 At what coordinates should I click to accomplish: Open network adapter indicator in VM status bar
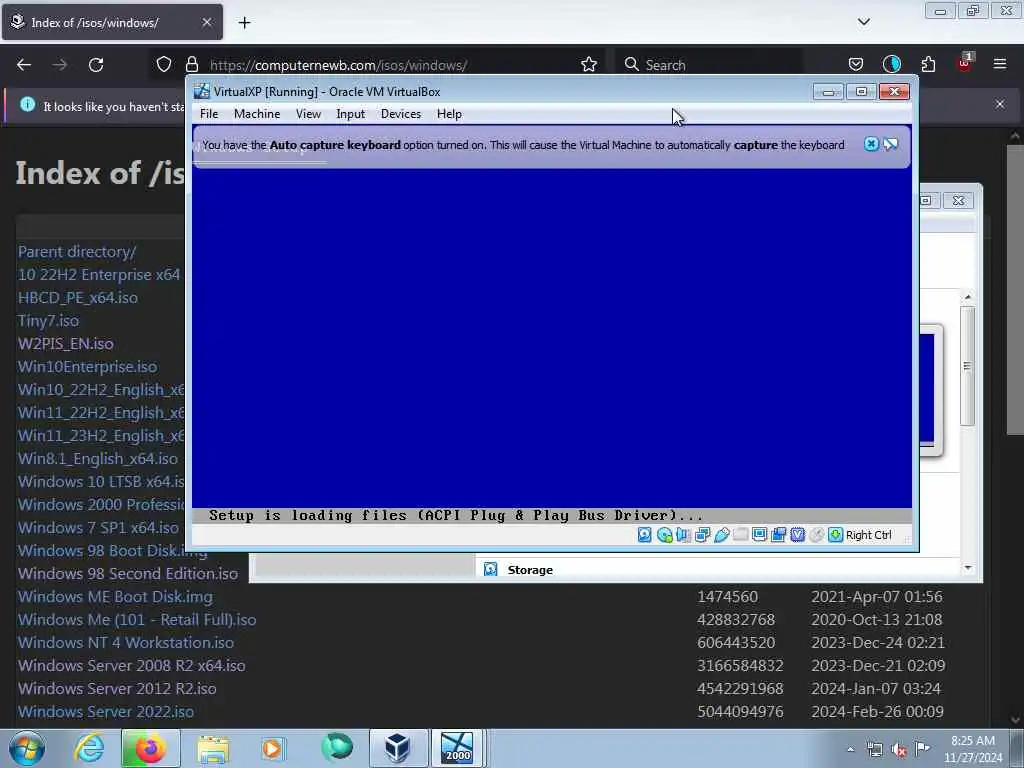[703, 535]
